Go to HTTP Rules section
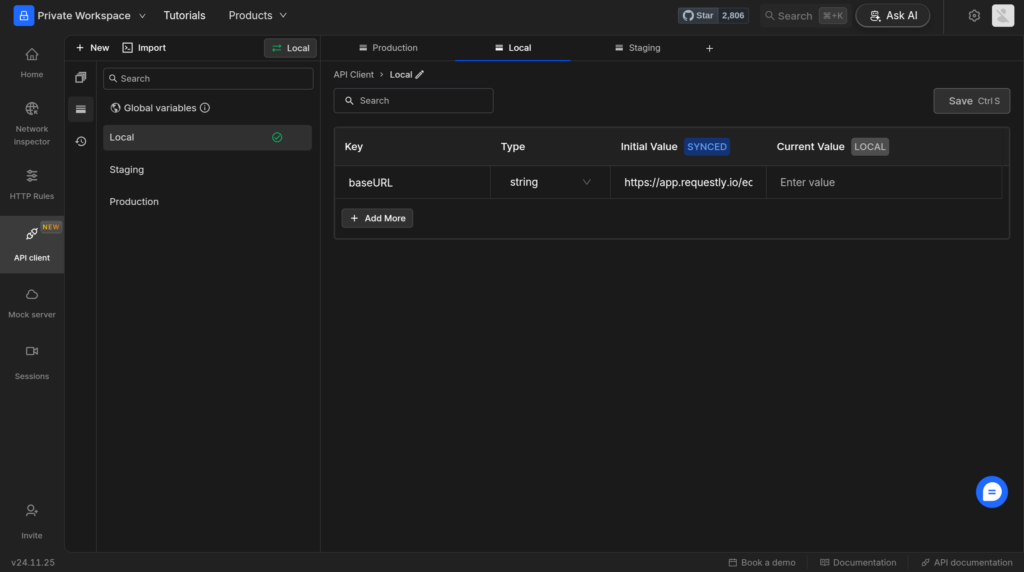The image size is (1024, 572). [31, 184]
